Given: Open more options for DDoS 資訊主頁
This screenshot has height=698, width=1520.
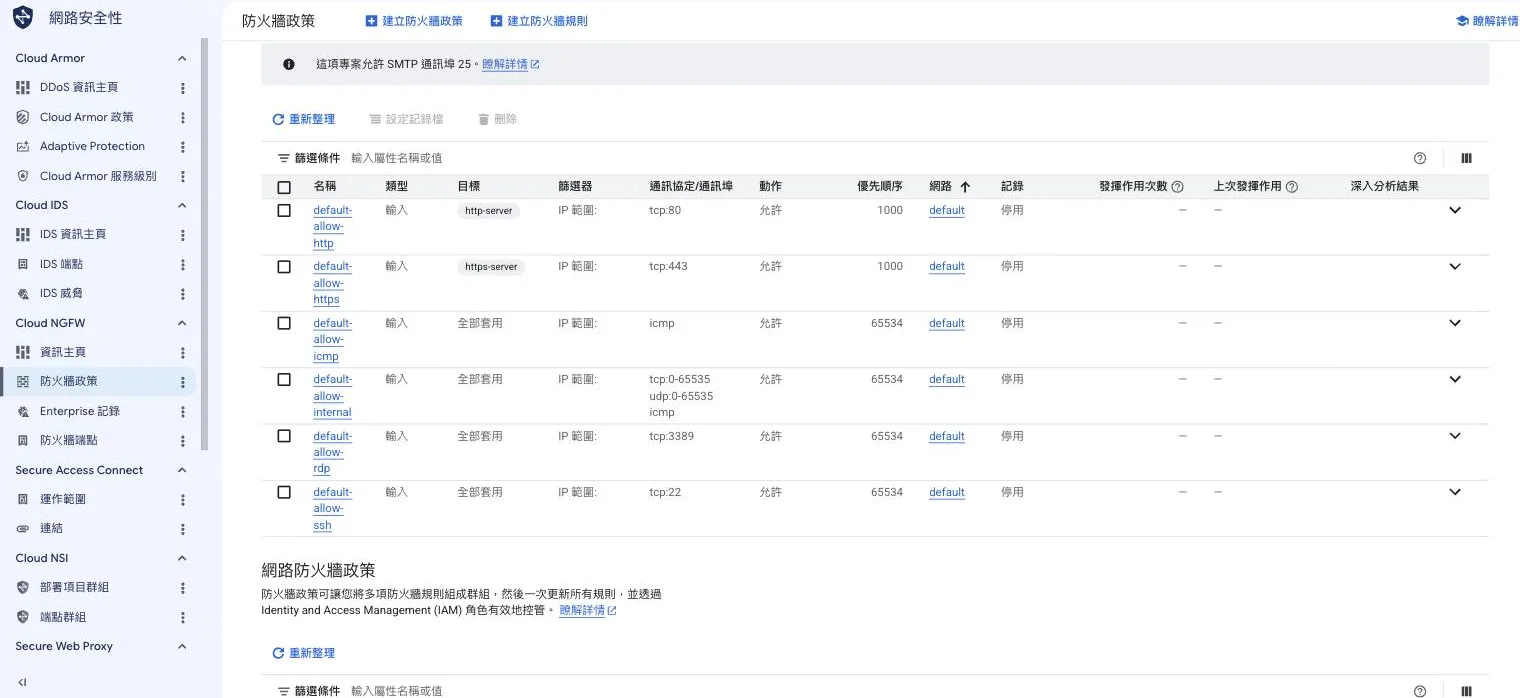Looking at the screenshot, I should click(x=183, y=88).
